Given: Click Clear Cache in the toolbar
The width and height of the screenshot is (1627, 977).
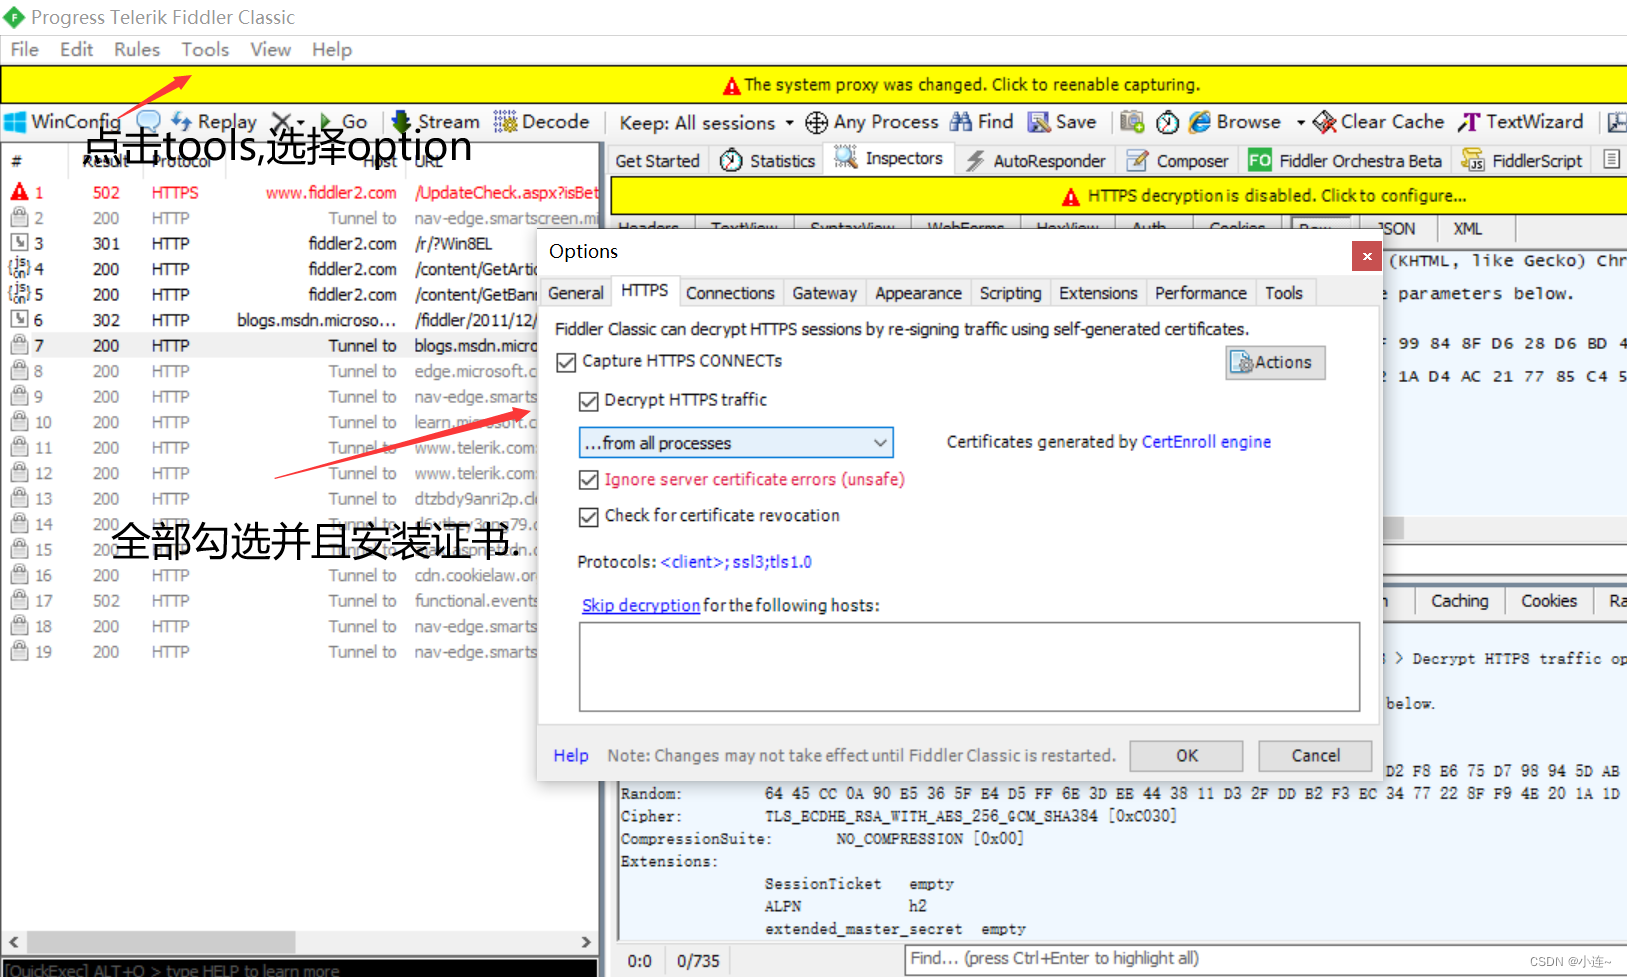Looking at the screenshot, I should (x=1379, y=122).
